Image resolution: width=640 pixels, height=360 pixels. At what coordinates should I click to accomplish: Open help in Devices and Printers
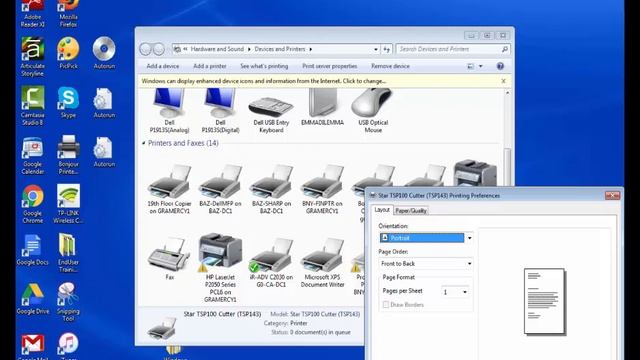point(500,66)
